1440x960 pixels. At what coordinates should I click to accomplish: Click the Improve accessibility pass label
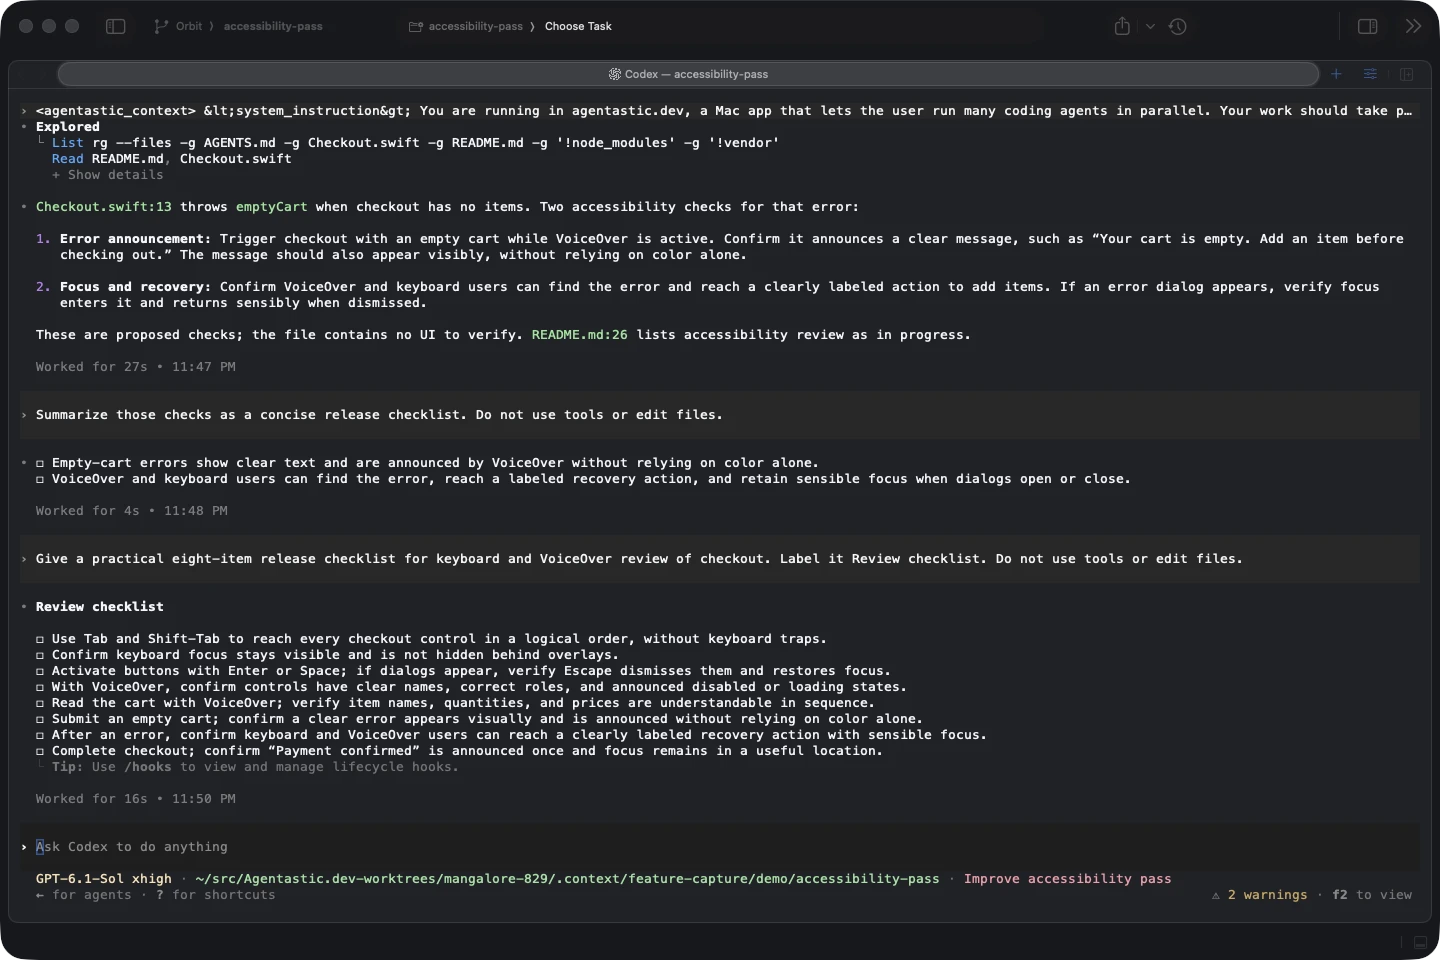pos(1068,879)
